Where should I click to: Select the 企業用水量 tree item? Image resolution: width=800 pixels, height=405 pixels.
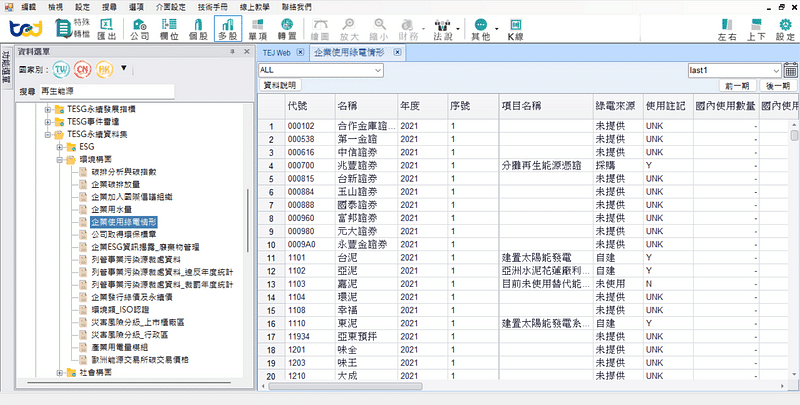coord(112,209)
